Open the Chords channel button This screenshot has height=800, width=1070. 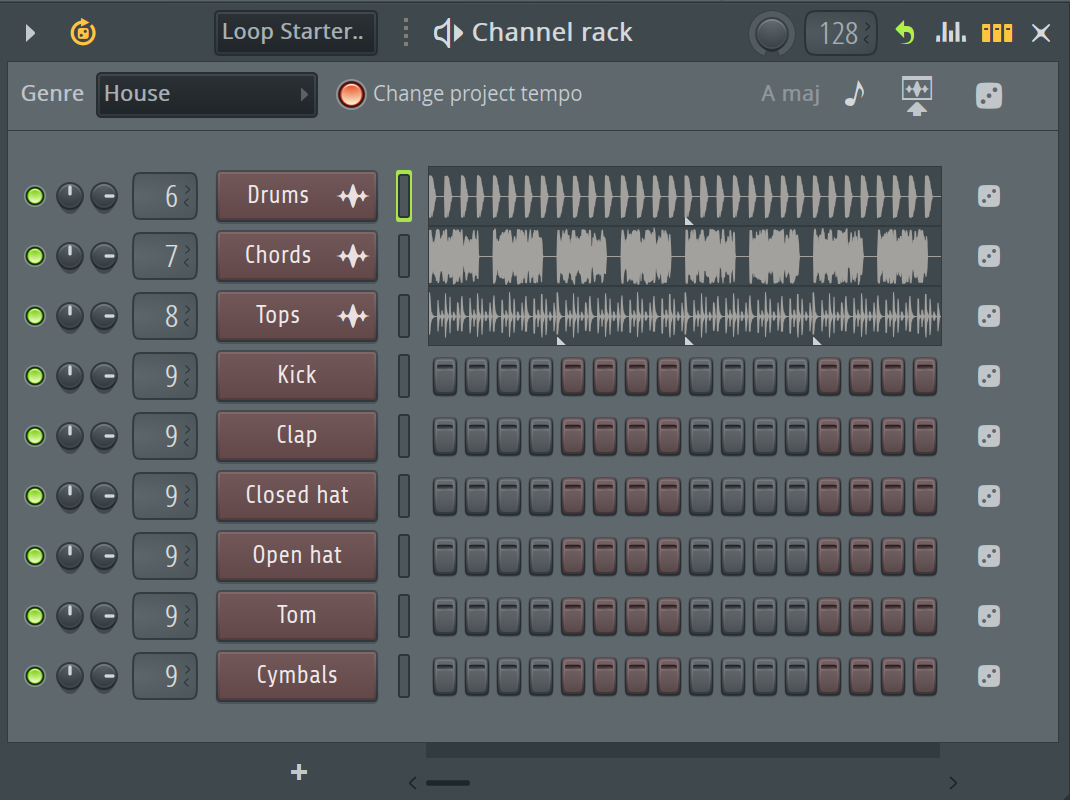297,256
